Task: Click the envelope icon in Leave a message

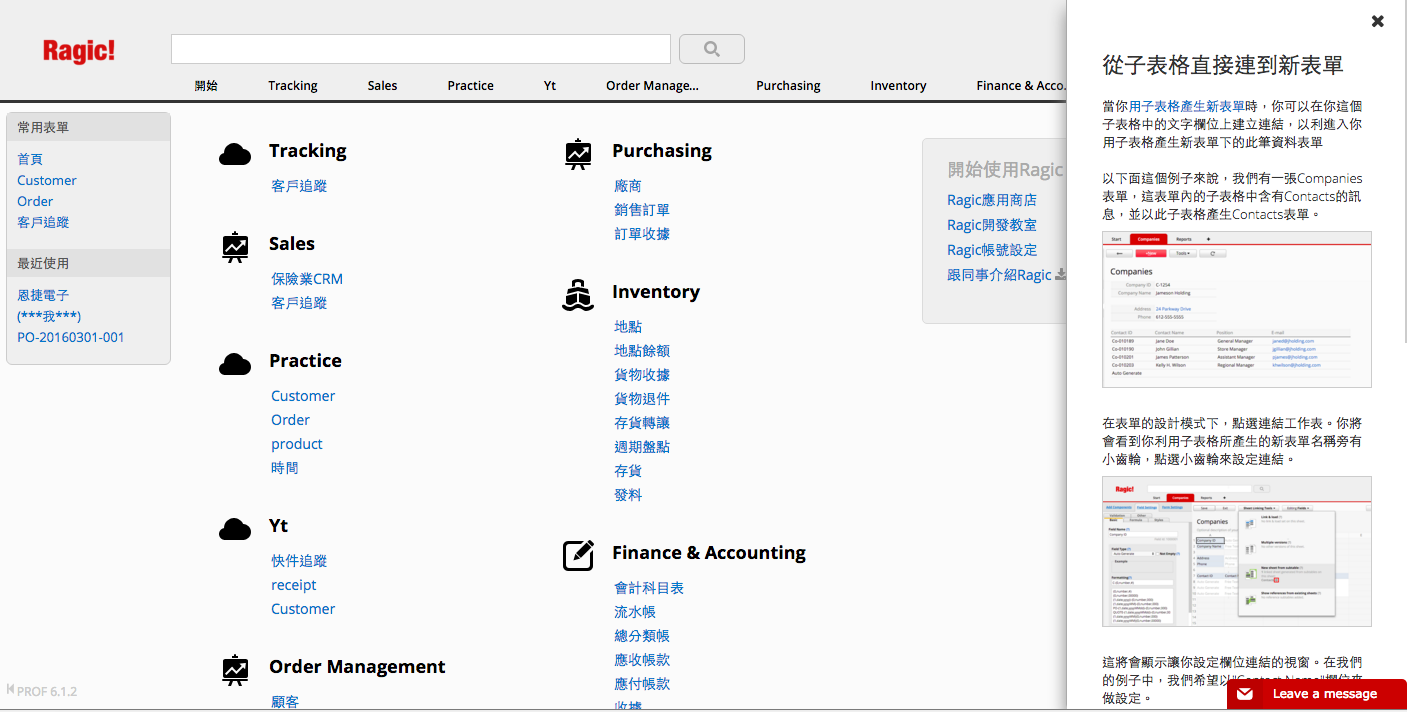Action: click(x=1245, y=694)
